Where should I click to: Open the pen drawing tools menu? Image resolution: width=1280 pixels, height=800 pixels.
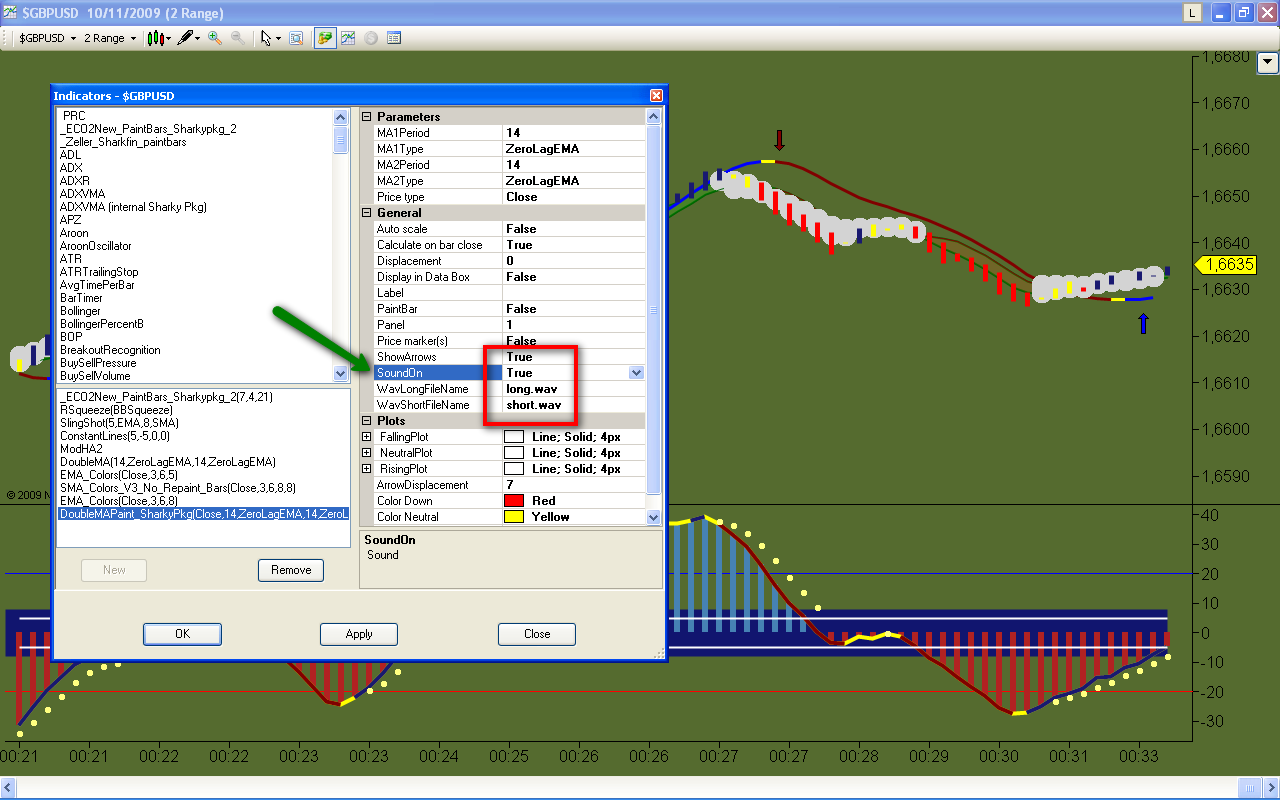coord(188,38)
